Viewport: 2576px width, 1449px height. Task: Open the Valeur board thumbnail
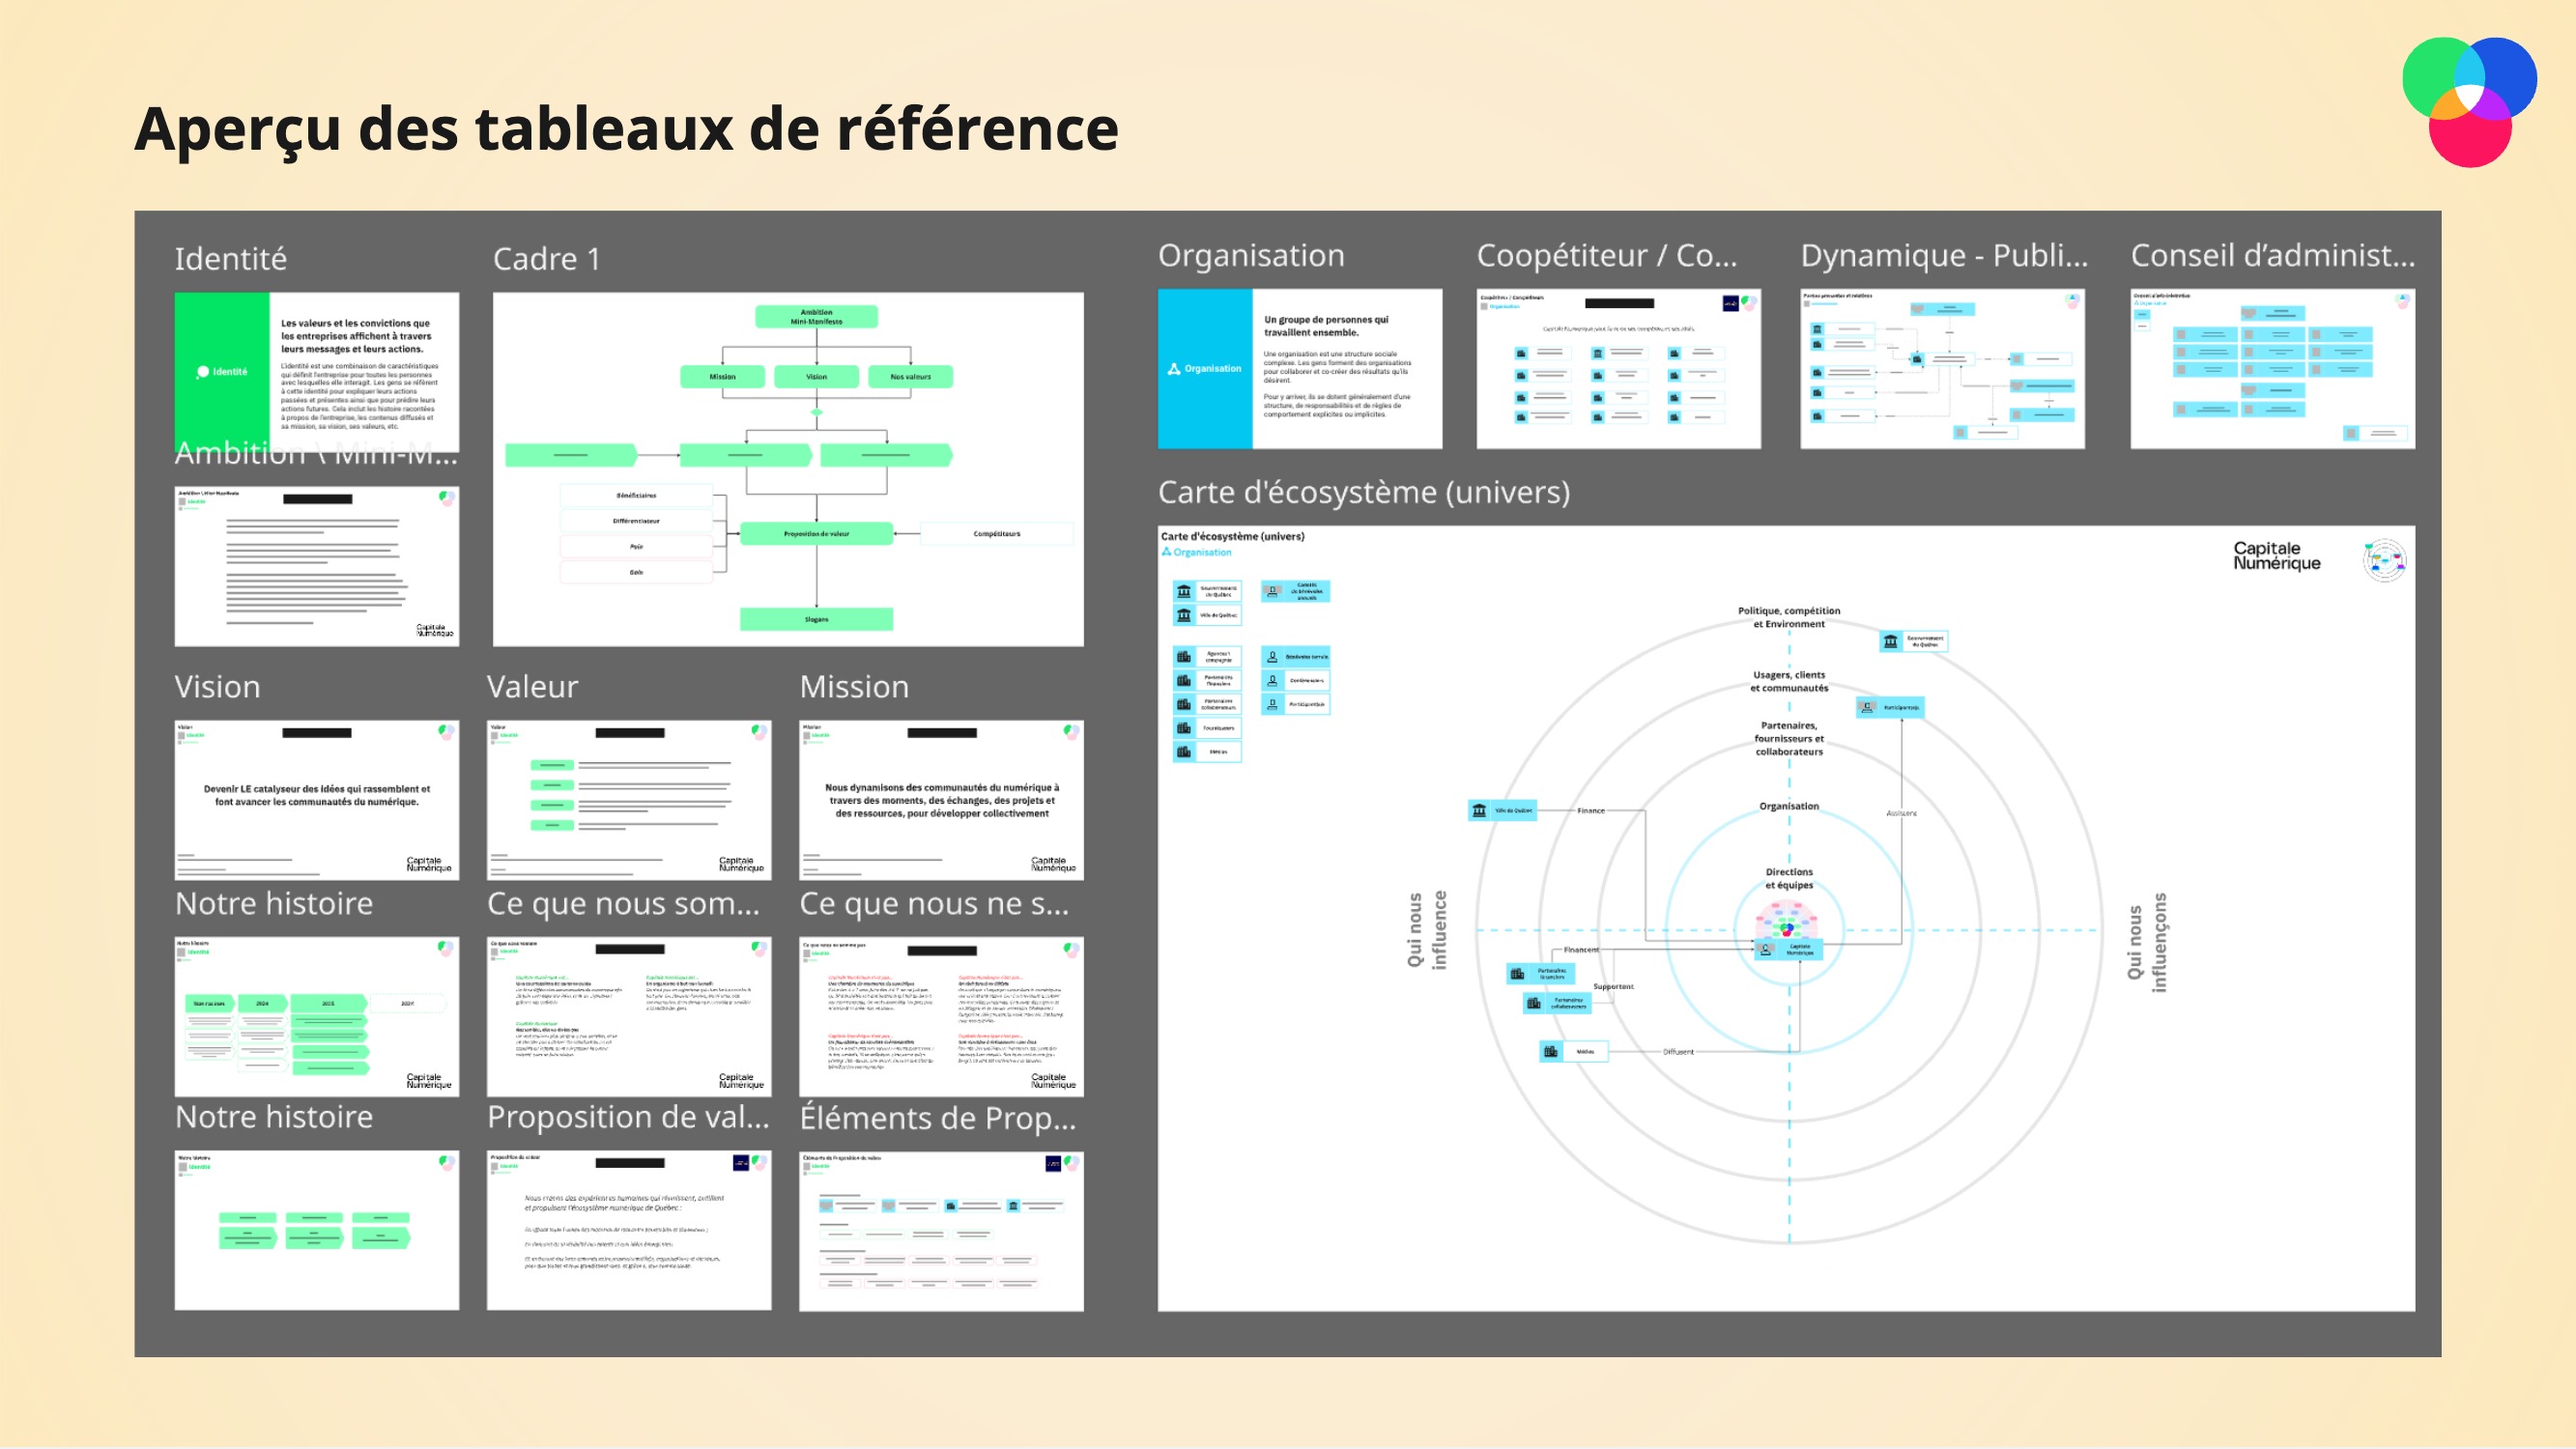629,800
